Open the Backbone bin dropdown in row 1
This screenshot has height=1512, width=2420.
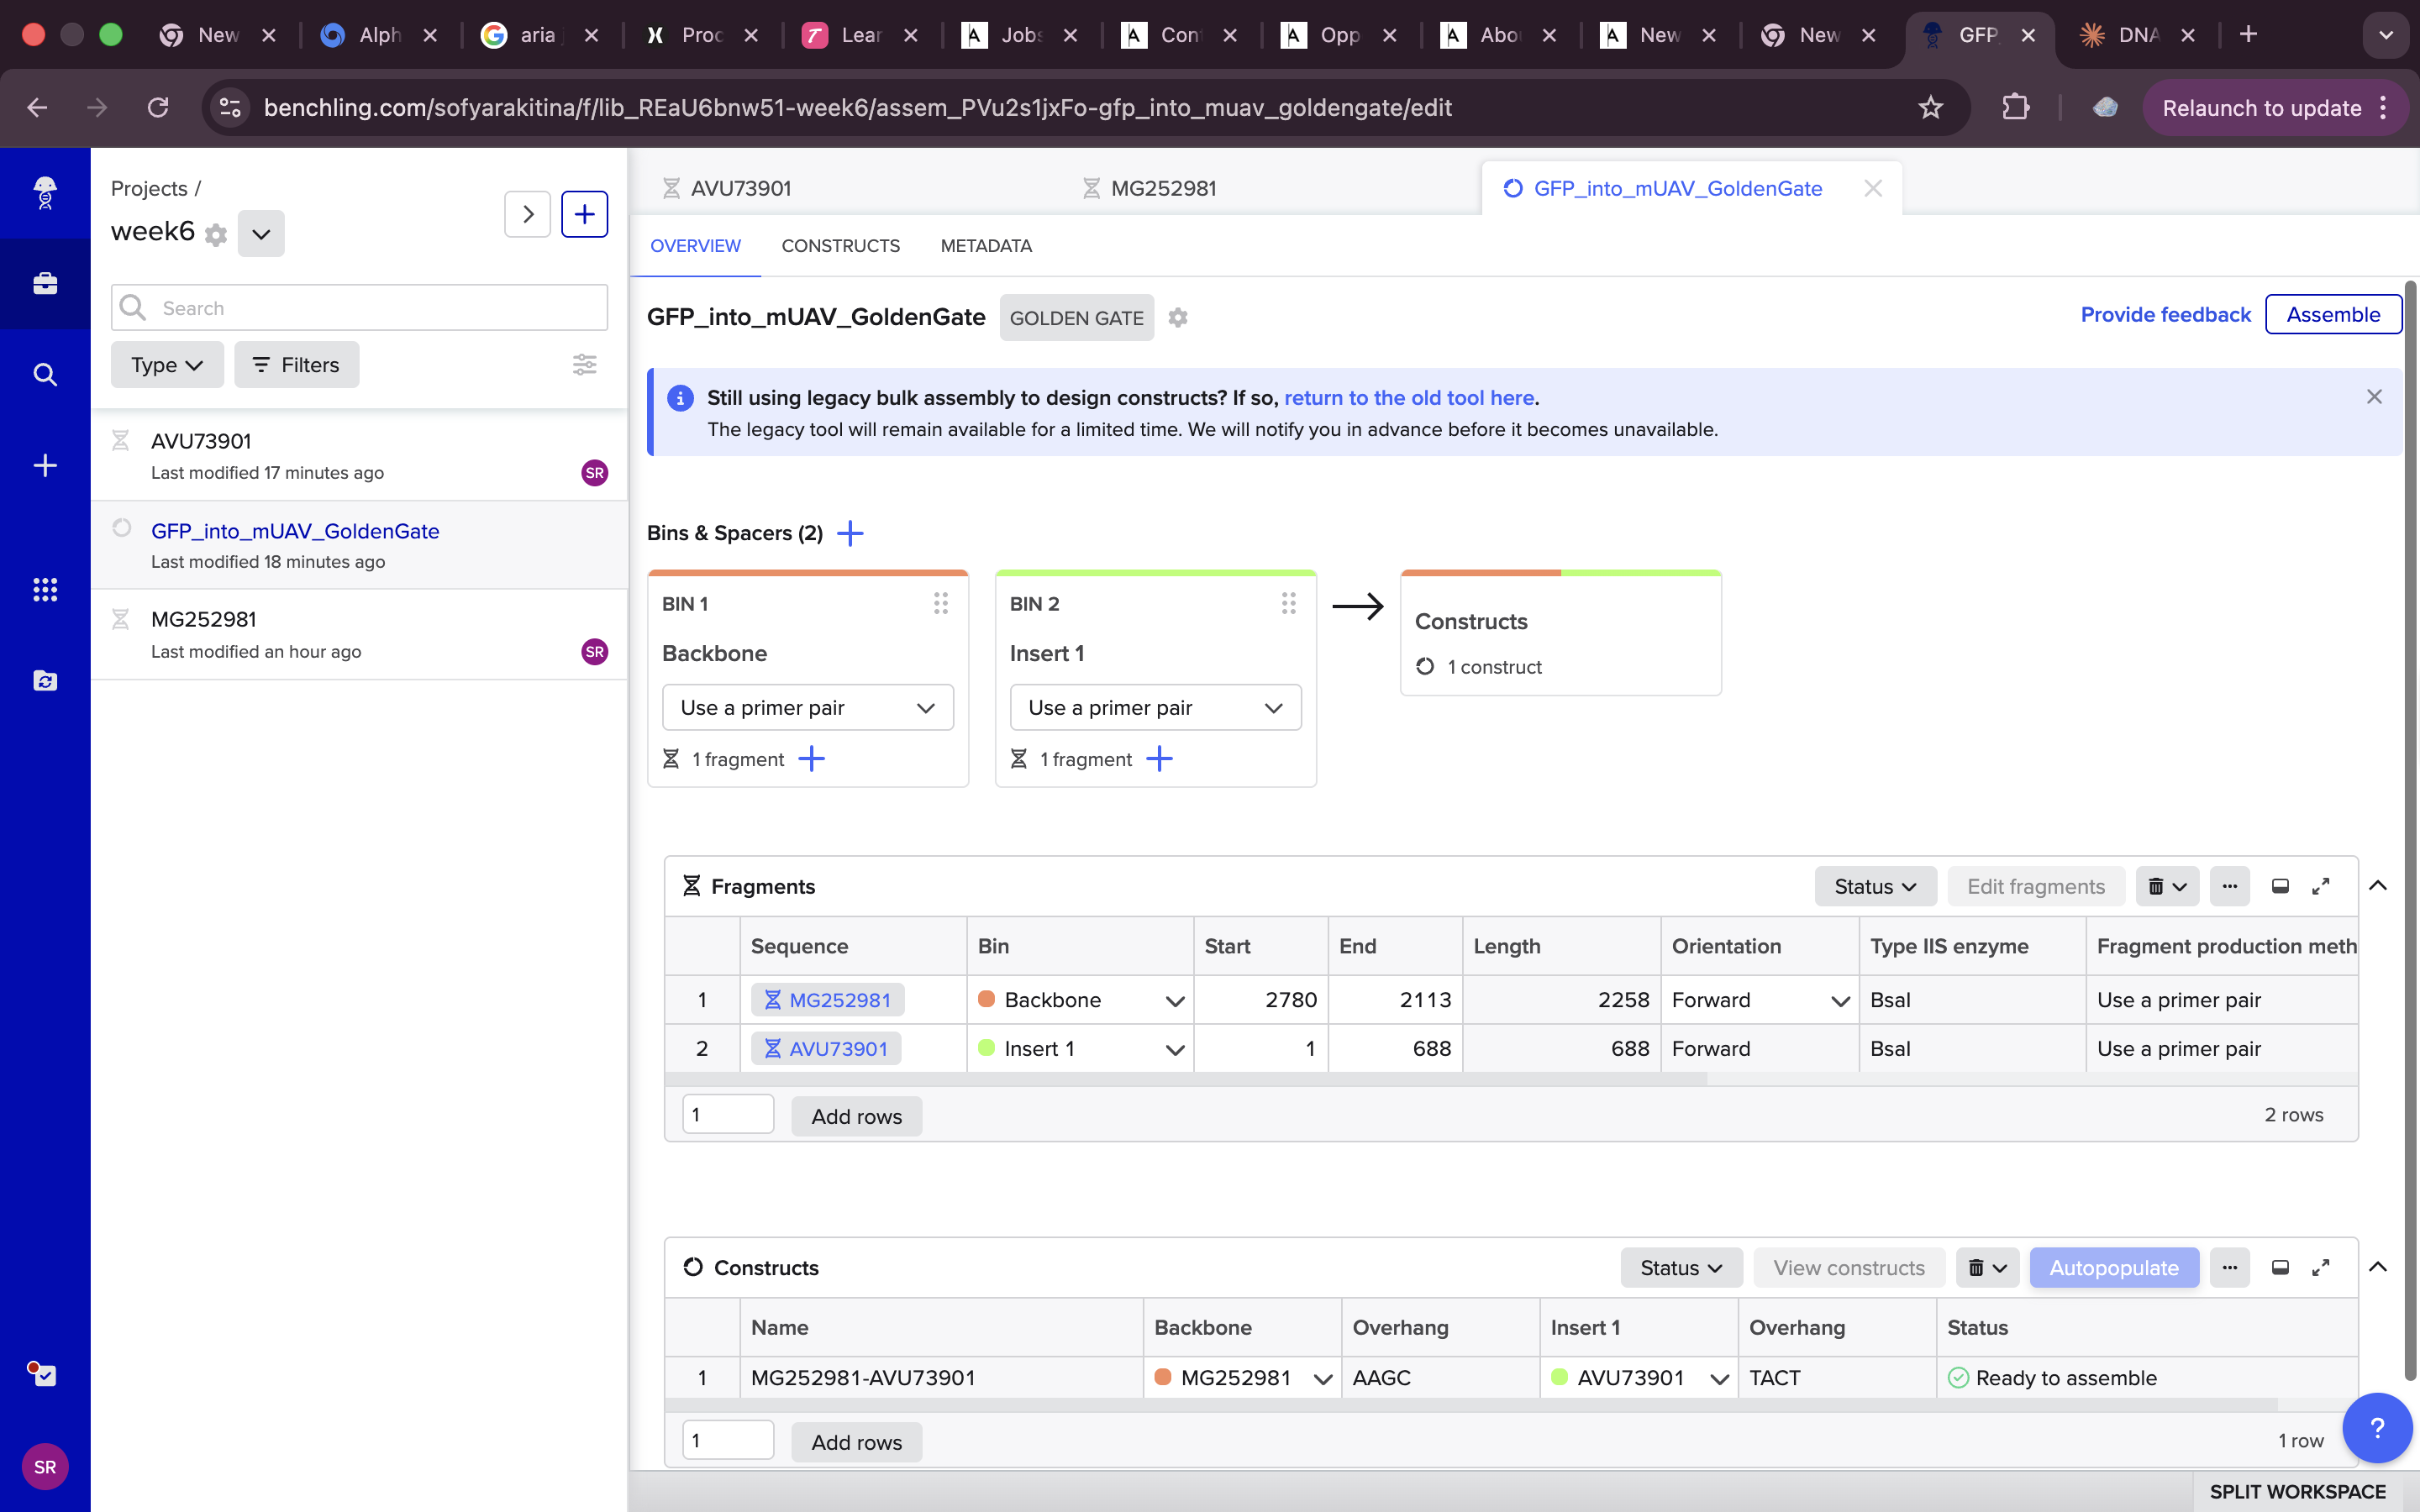(x=1175, y=1001)
